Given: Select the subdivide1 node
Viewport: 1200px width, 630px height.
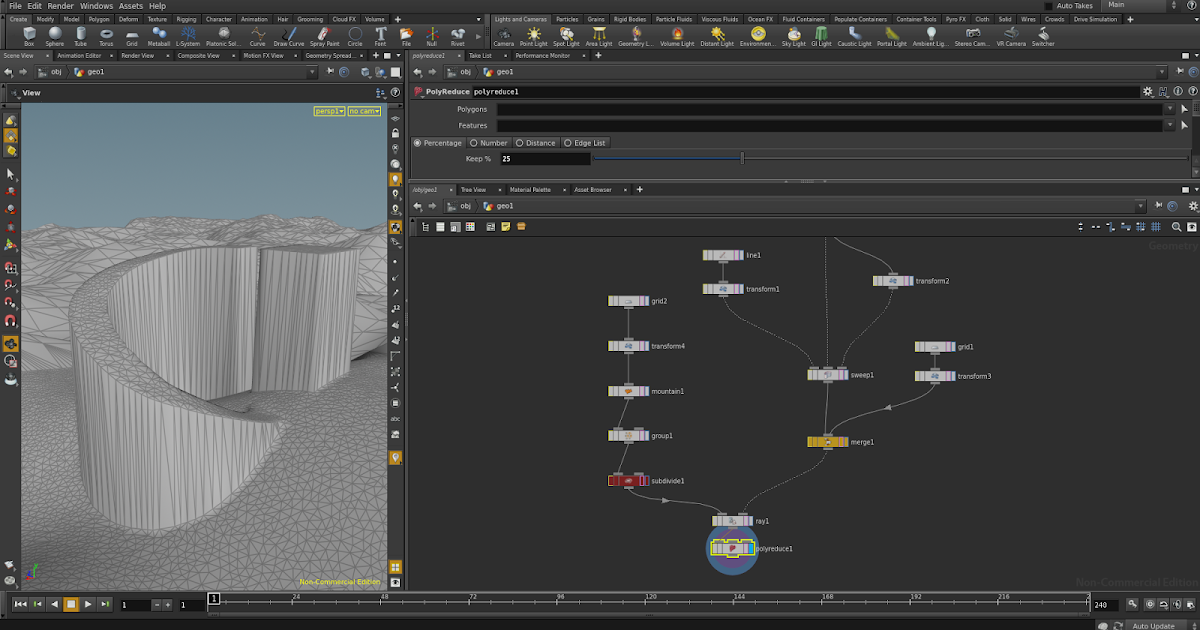Looking at the screenshot, I should [x=628, y=481].
